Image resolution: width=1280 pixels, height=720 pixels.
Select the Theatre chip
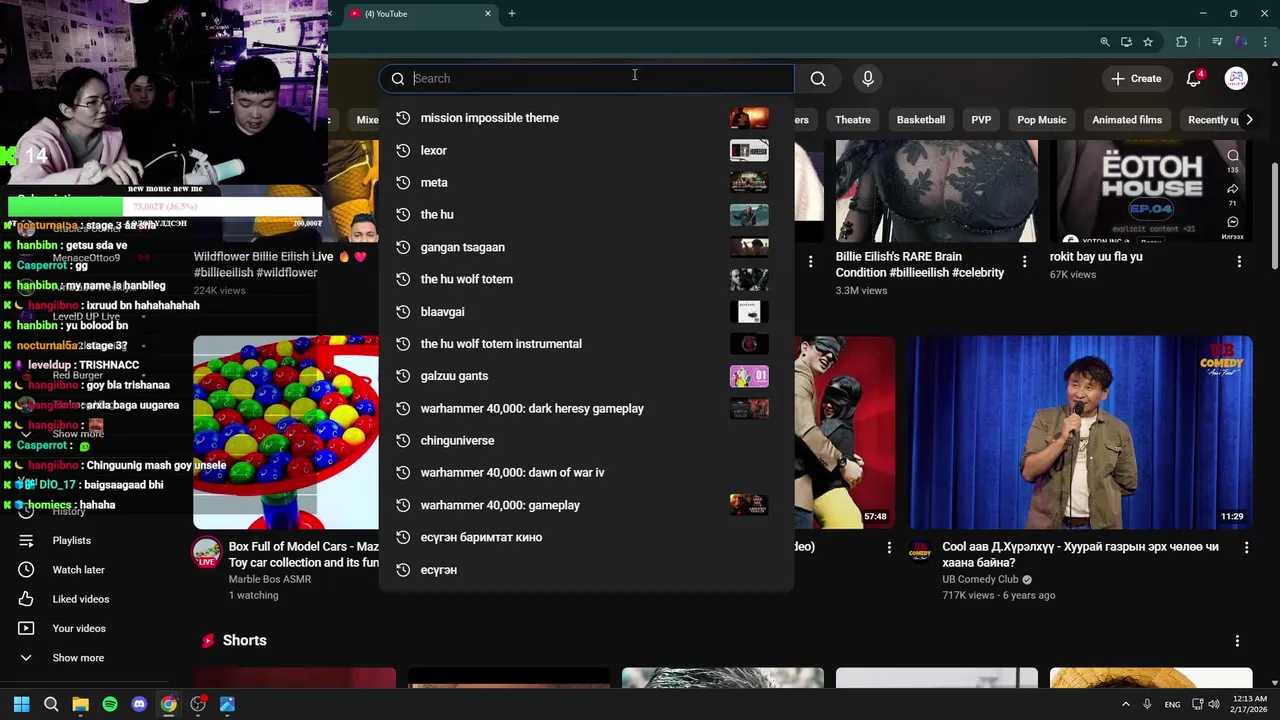pyautogui.click(x=853, y=120)
